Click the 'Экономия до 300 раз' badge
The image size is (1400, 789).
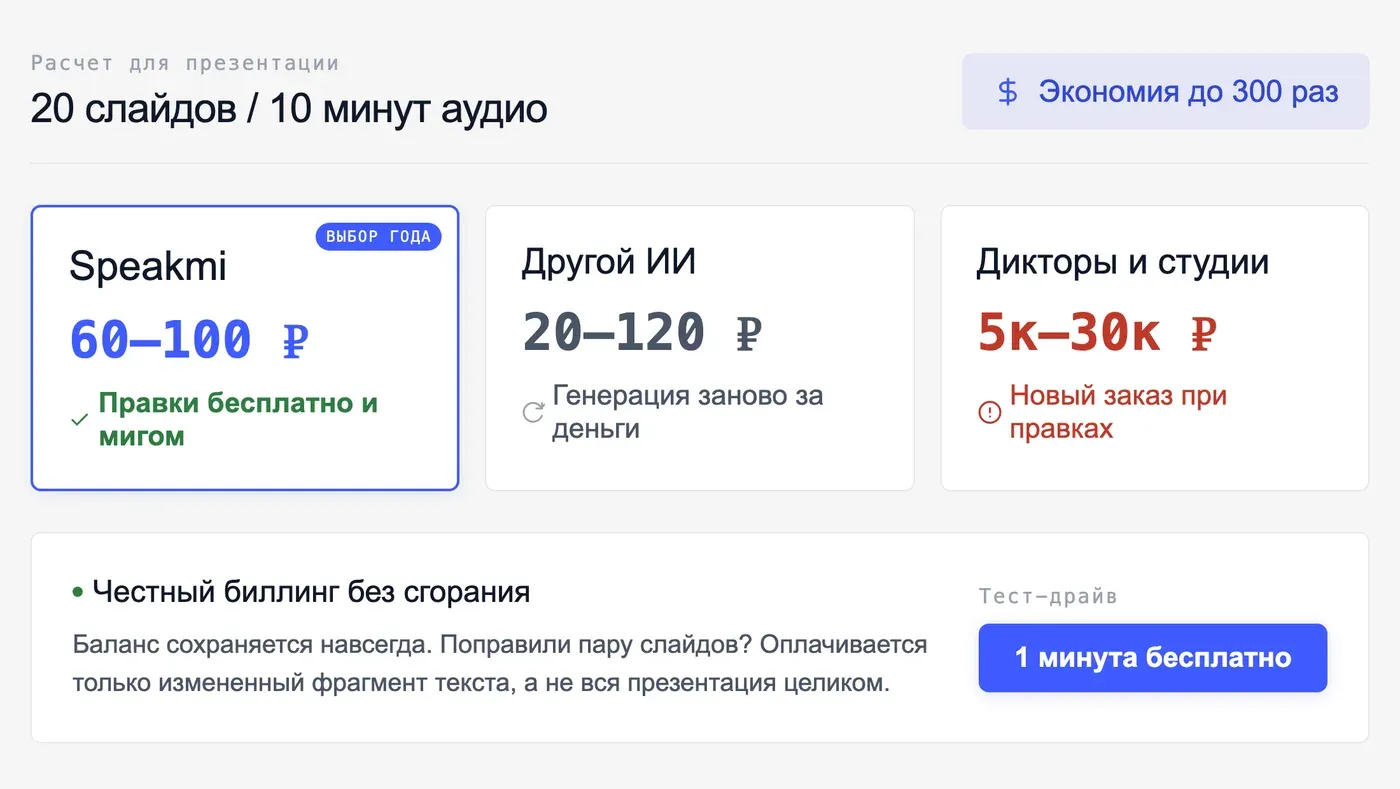1165,91
